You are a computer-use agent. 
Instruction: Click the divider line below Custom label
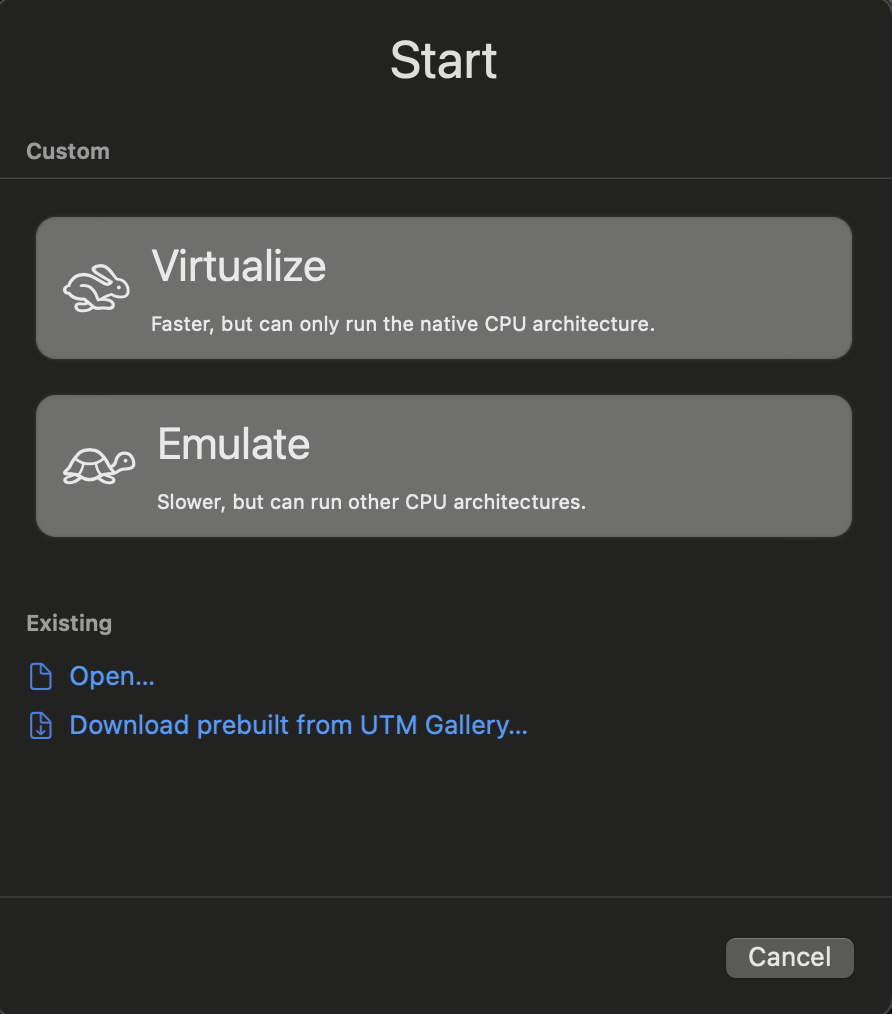pos(446,179)
